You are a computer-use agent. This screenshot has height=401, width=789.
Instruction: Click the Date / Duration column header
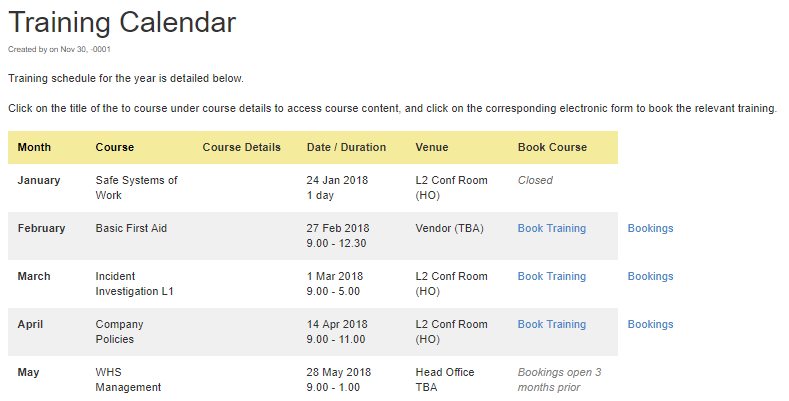(x=346, y=147)
